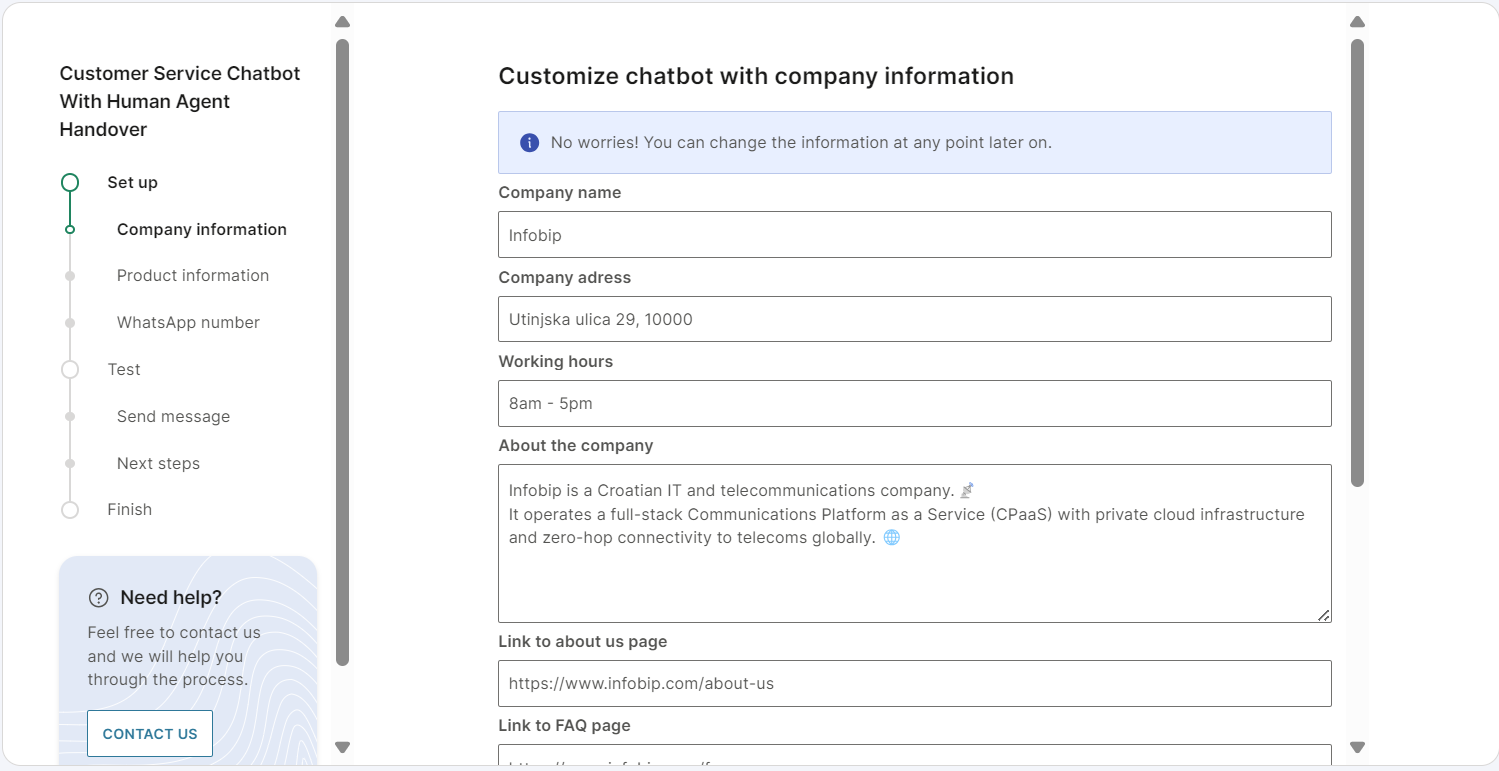Select Next steps in the step list
The image size is (1499, 771).
click(158, 463)
